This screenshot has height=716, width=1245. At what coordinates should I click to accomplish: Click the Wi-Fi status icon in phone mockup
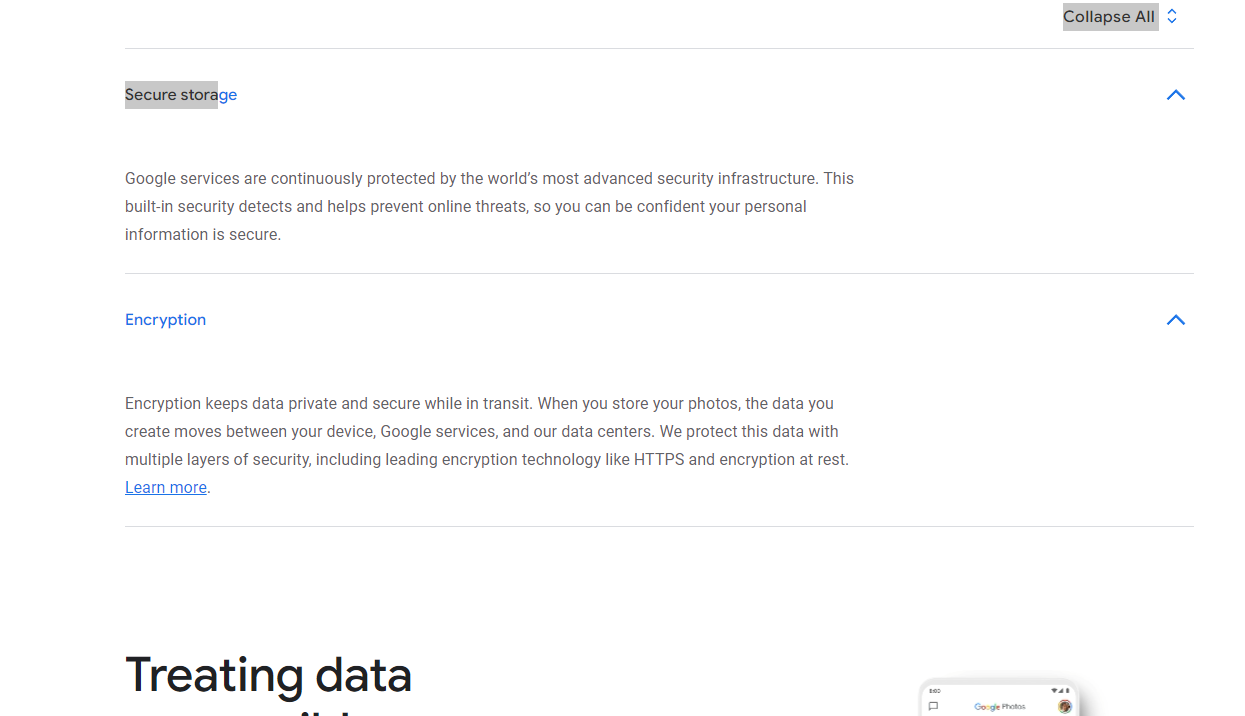[x=1054, y=691]
